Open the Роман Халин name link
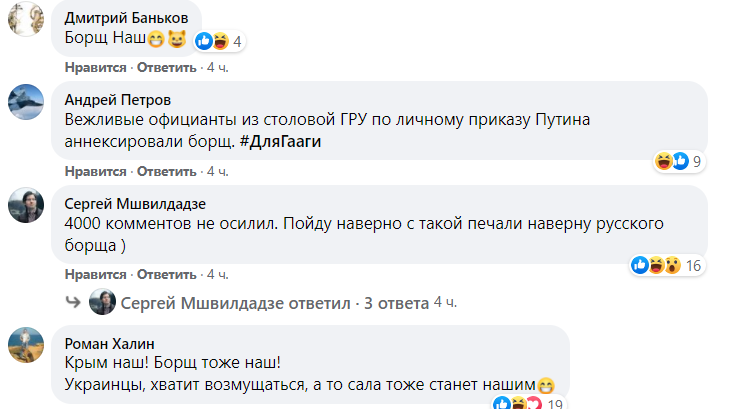The height and width of the screenshot is (409, 729). [102, 343]
